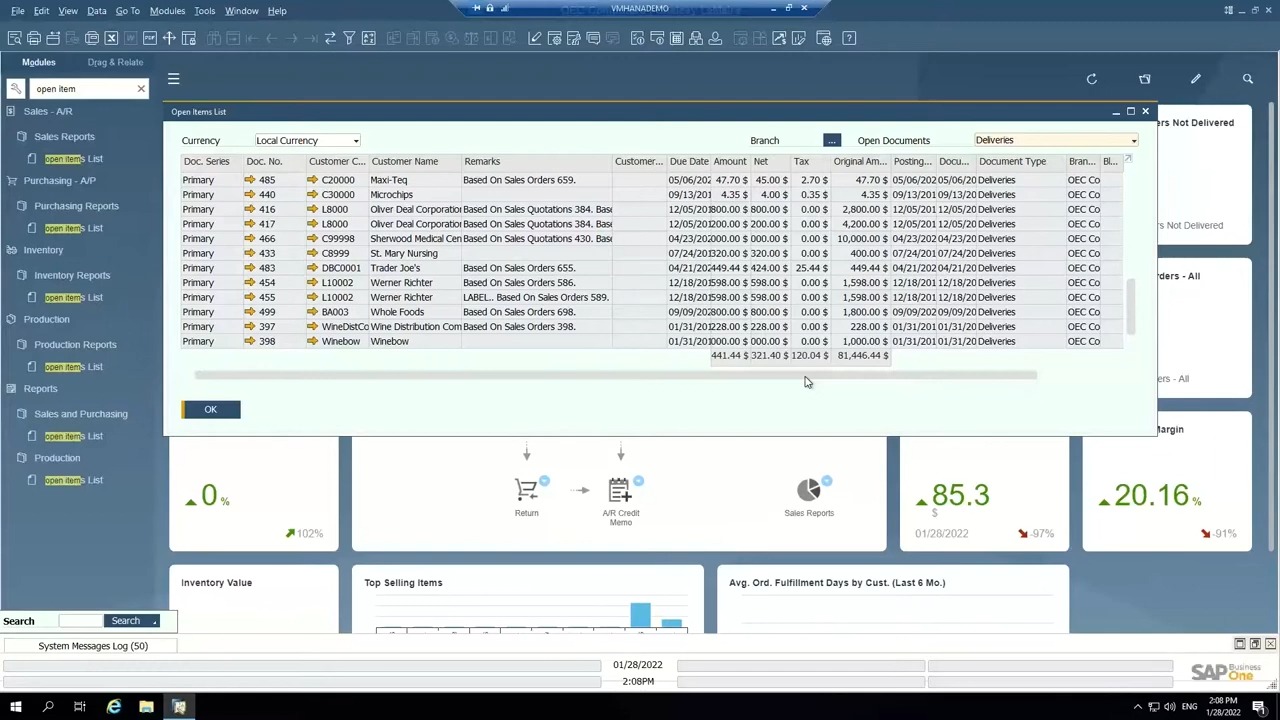Switch to the Drag & Relate tab
The image size is (1280, 720).
[115, 62]
